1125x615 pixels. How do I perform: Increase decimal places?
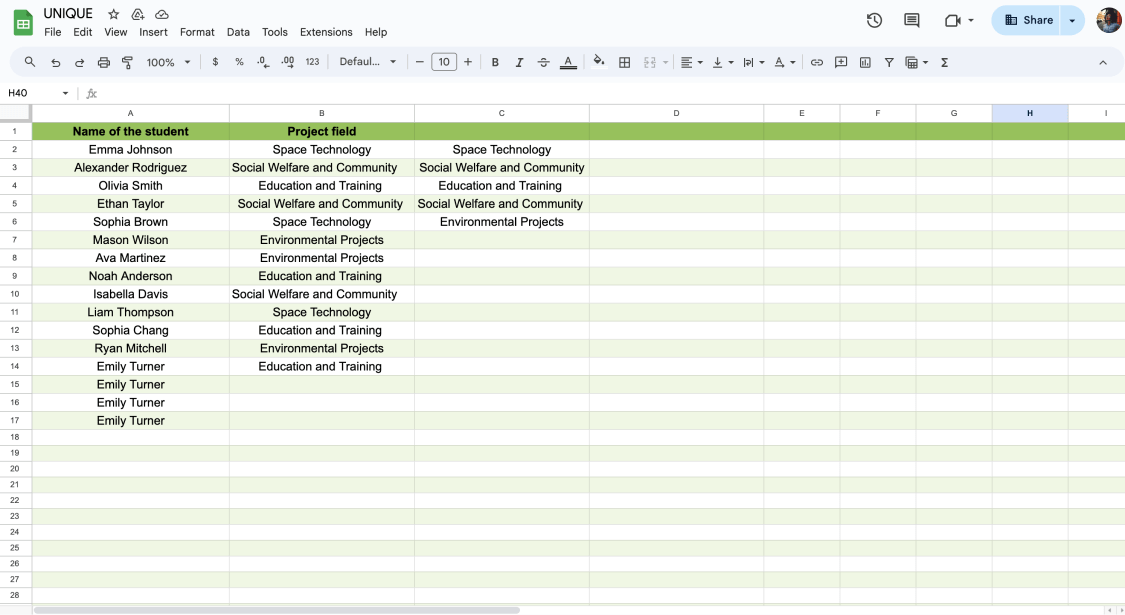pyautogui.click(x=288, y=62)
